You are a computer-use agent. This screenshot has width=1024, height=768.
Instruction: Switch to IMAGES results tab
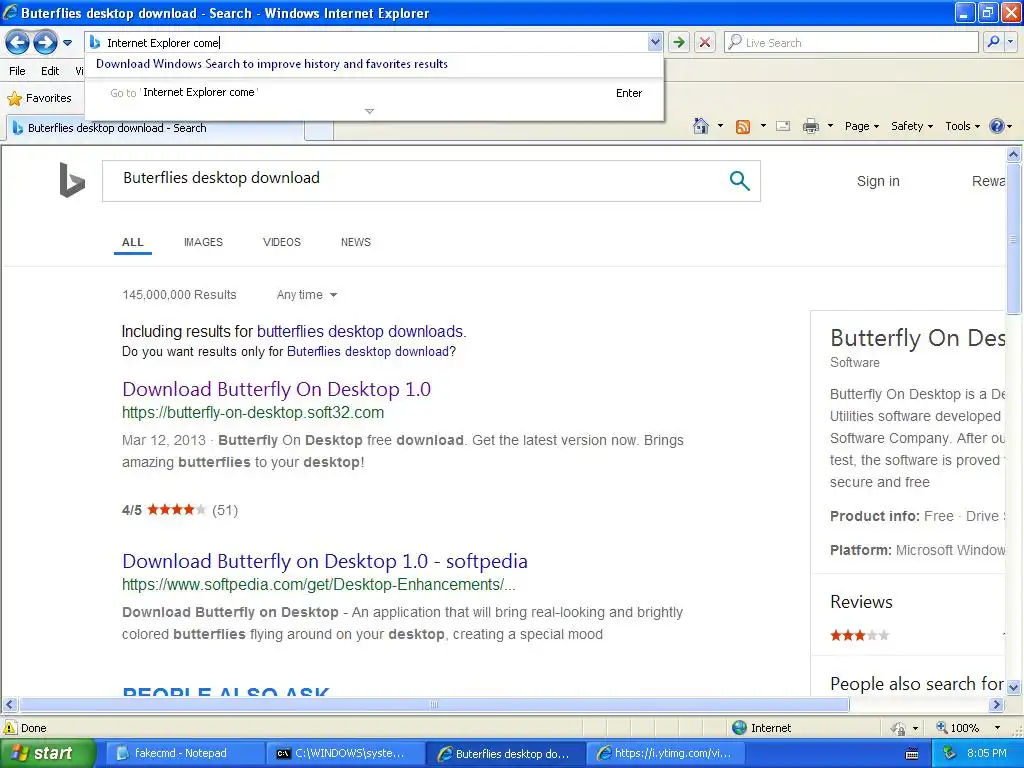tap(203, 242)
